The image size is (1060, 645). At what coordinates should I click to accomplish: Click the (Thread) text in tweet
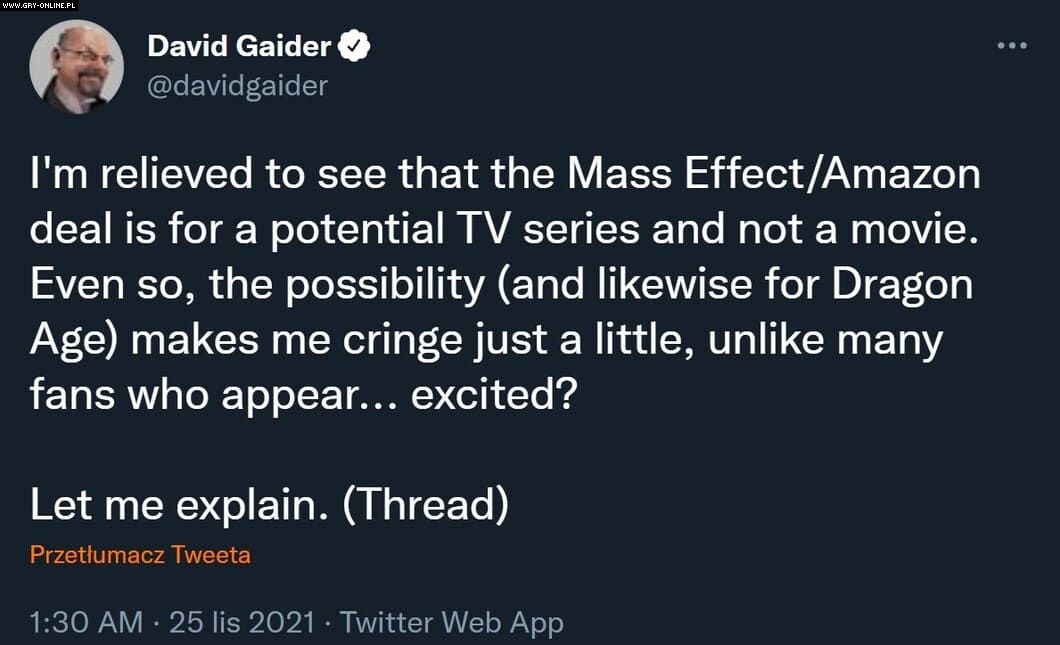click(424, 505)
